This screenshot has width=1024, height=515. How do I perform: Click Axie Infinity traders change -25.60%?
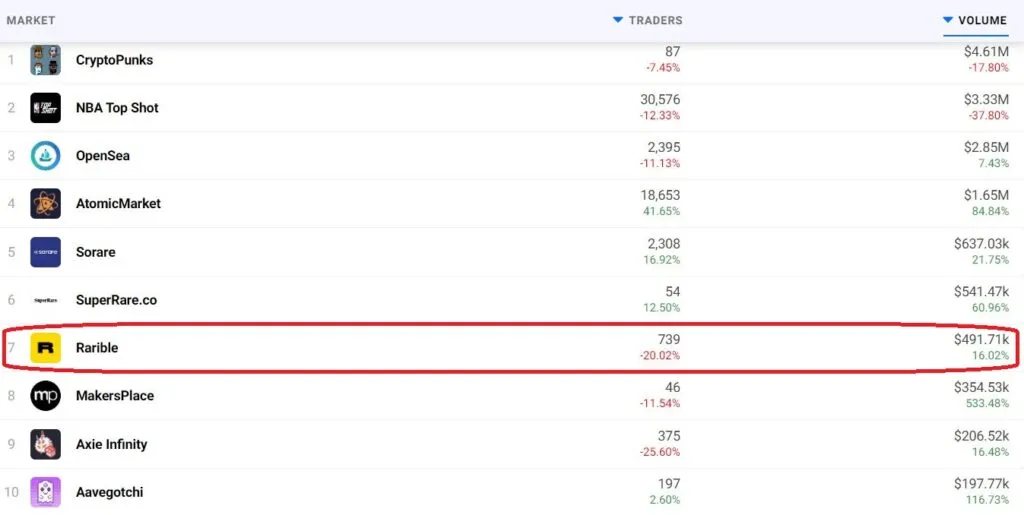660,452
